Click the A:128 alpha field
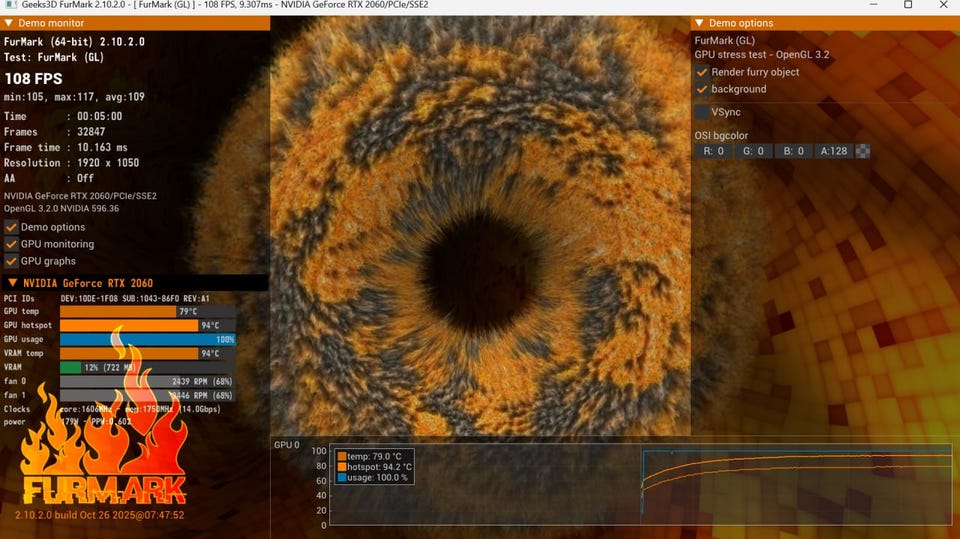960x539 pixels. tap(834, 151)
